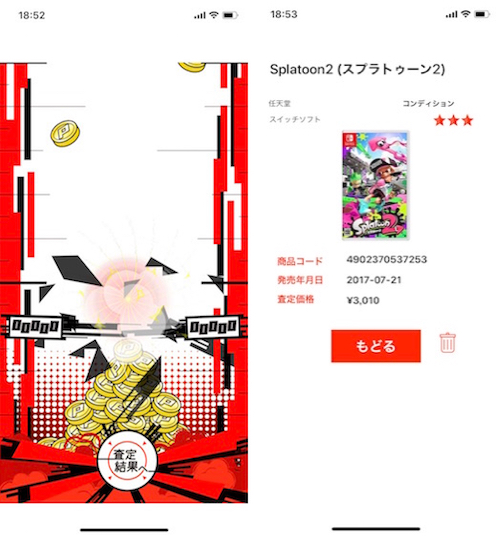Tap the Wi-Fi icon on left phone
This screenshot has width=500, height=537.
[214, 15]
